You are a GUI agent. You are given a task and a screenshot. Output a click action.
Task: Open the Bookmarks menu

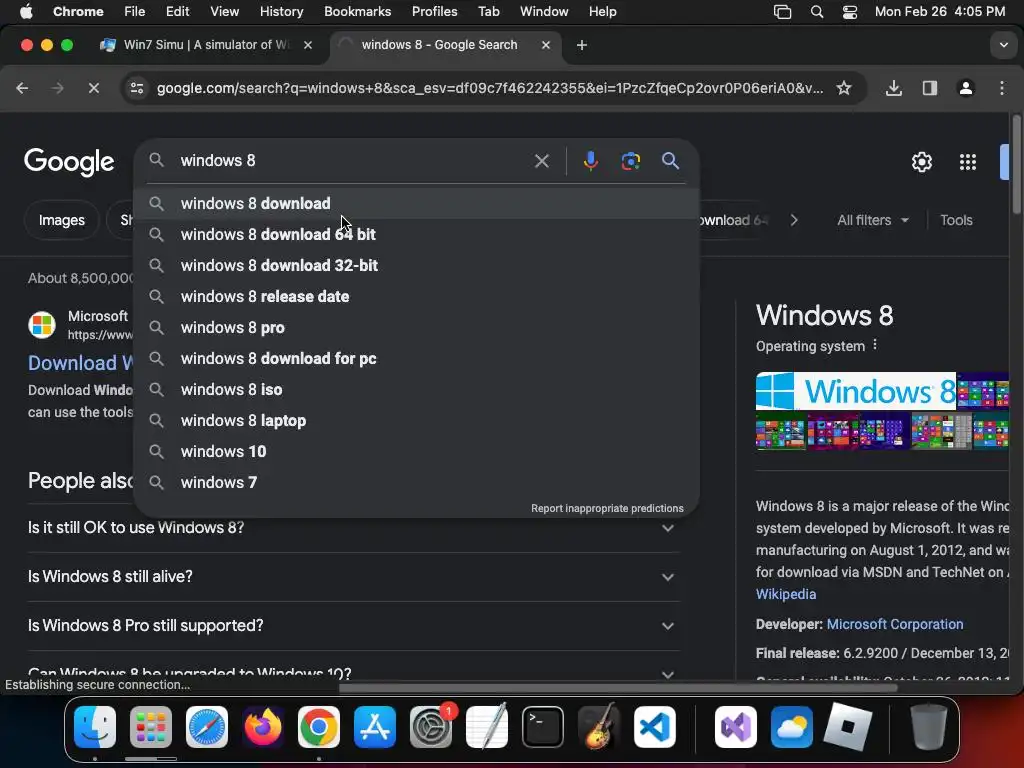pyautogui.click(x=357, y=12)
